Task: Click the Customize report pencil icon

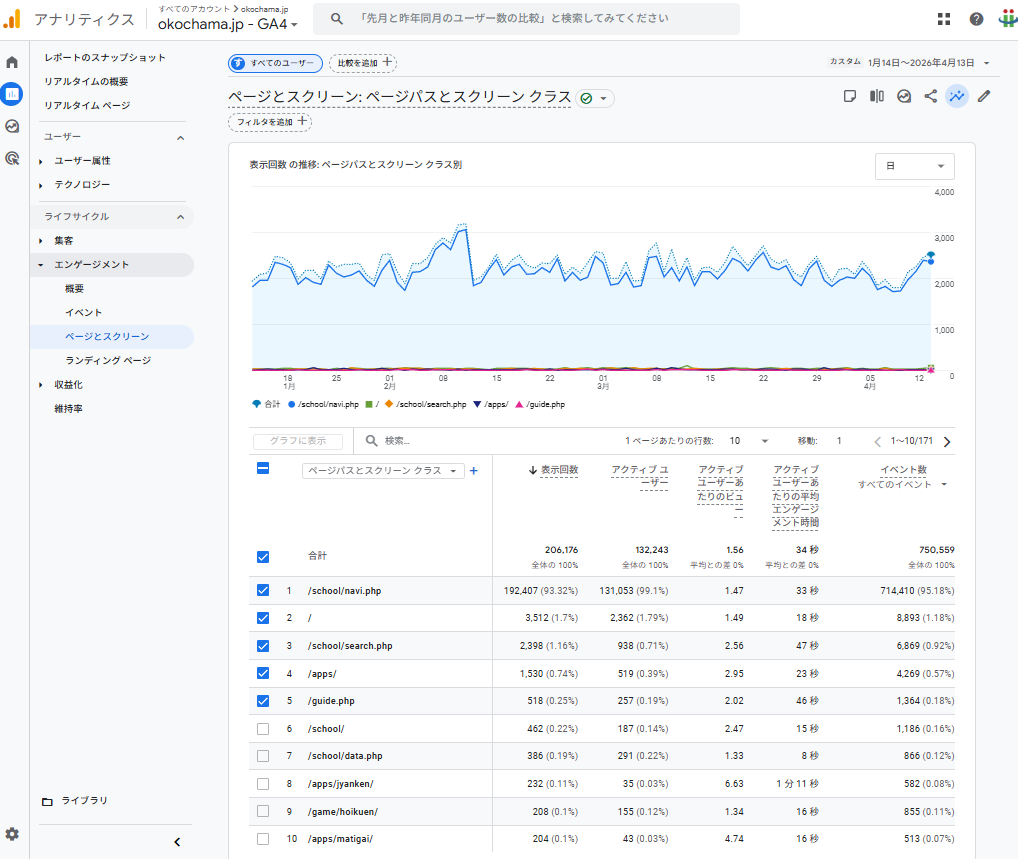Action: pyautogui.click(x=984, y=97)
